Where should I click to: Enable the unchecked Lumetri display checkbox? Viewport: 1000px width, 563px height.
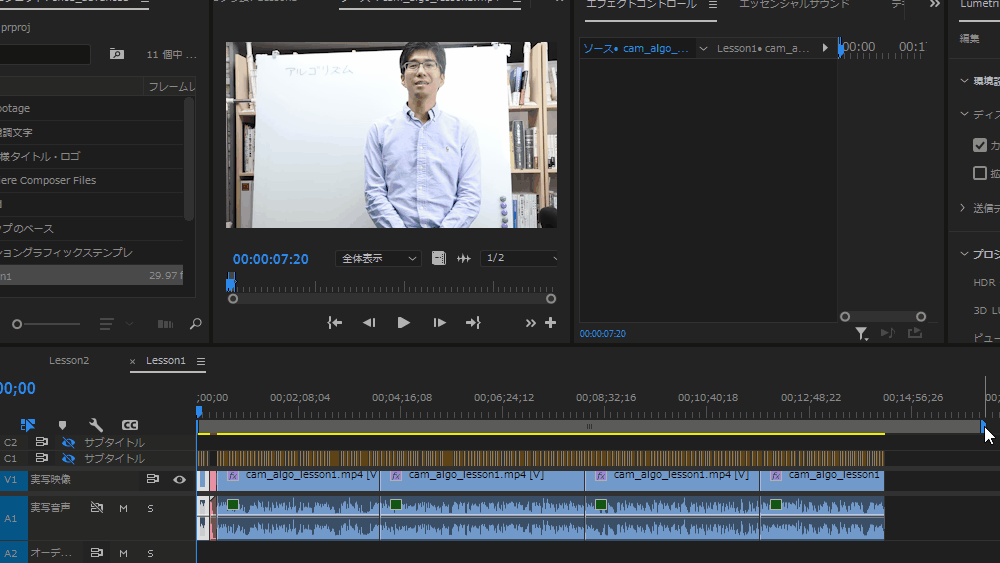(980, 173)
